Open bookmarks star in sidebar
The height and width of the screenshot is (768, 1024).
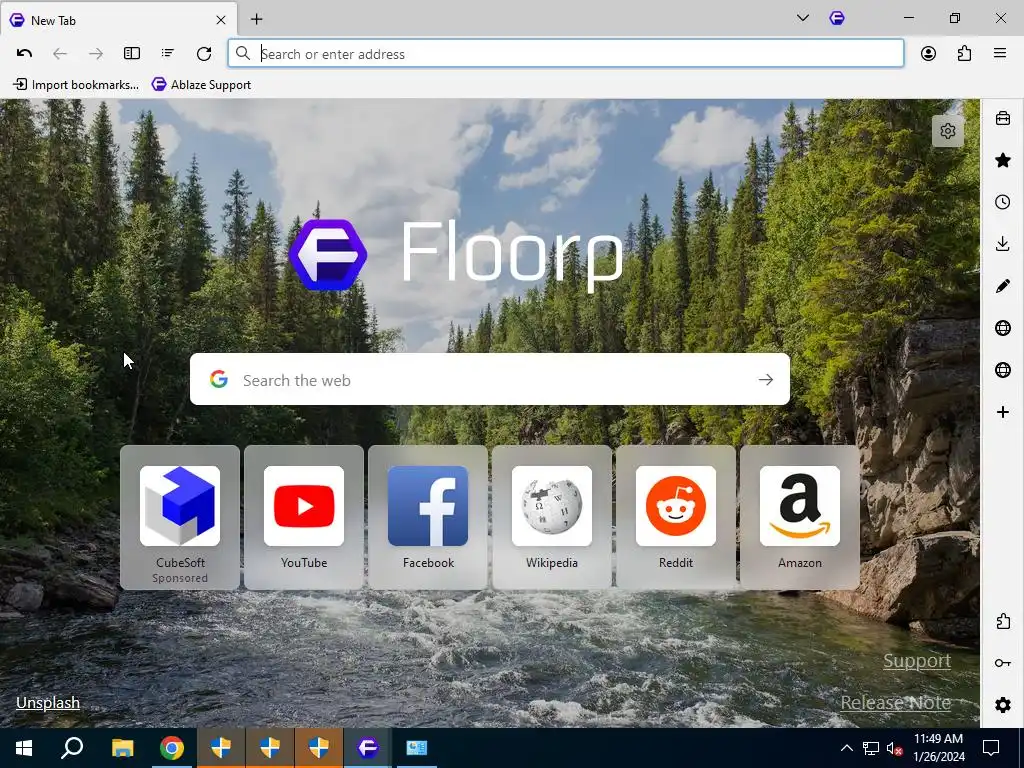click(x=1002, y=161)
